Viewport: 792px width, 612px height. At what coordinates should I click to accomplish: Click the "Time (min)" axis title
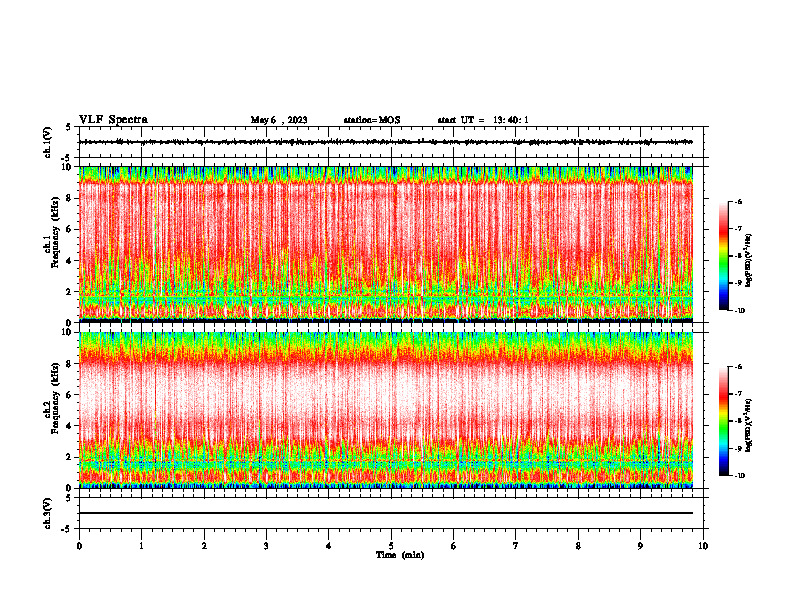[400, 555]
